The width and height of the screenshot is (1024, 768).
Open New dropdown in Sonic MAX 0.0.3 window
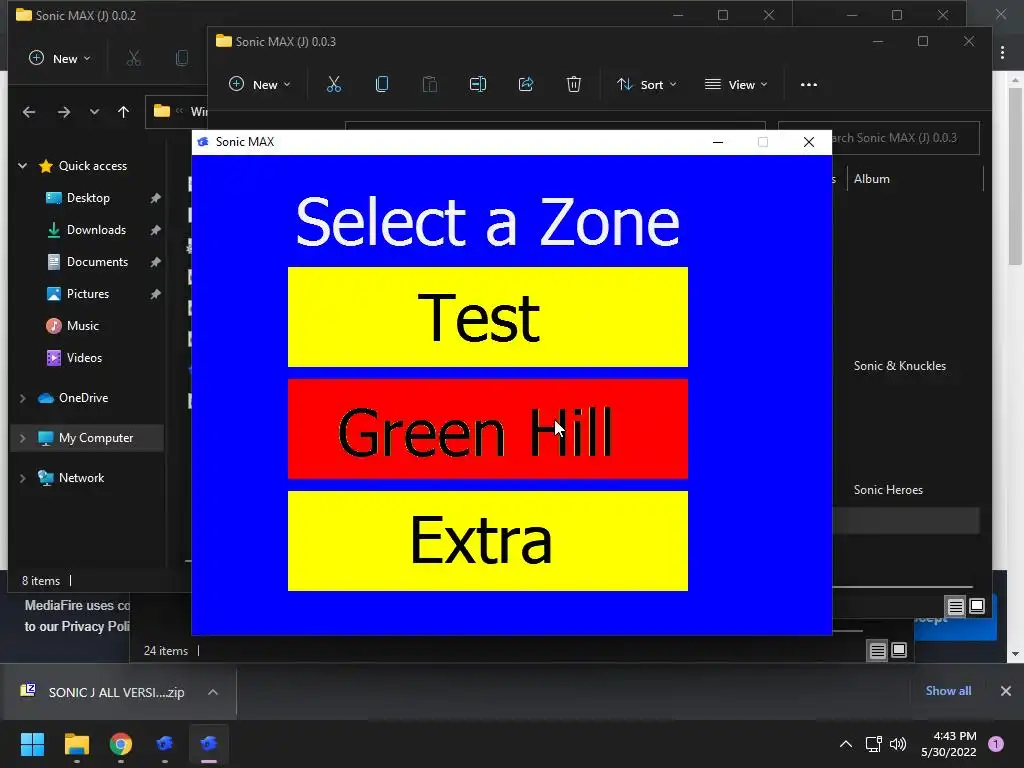pyautogui.click(x=260, y=84)
